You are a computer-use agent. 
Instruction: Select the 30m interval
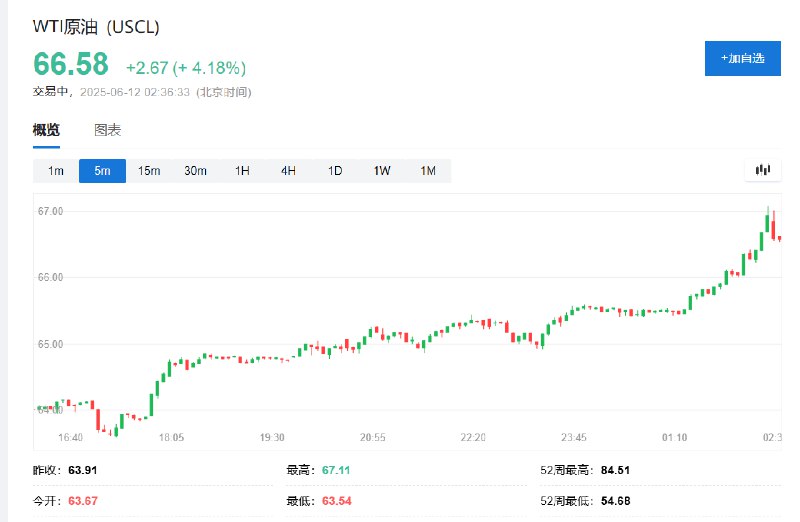pos(195,171)
